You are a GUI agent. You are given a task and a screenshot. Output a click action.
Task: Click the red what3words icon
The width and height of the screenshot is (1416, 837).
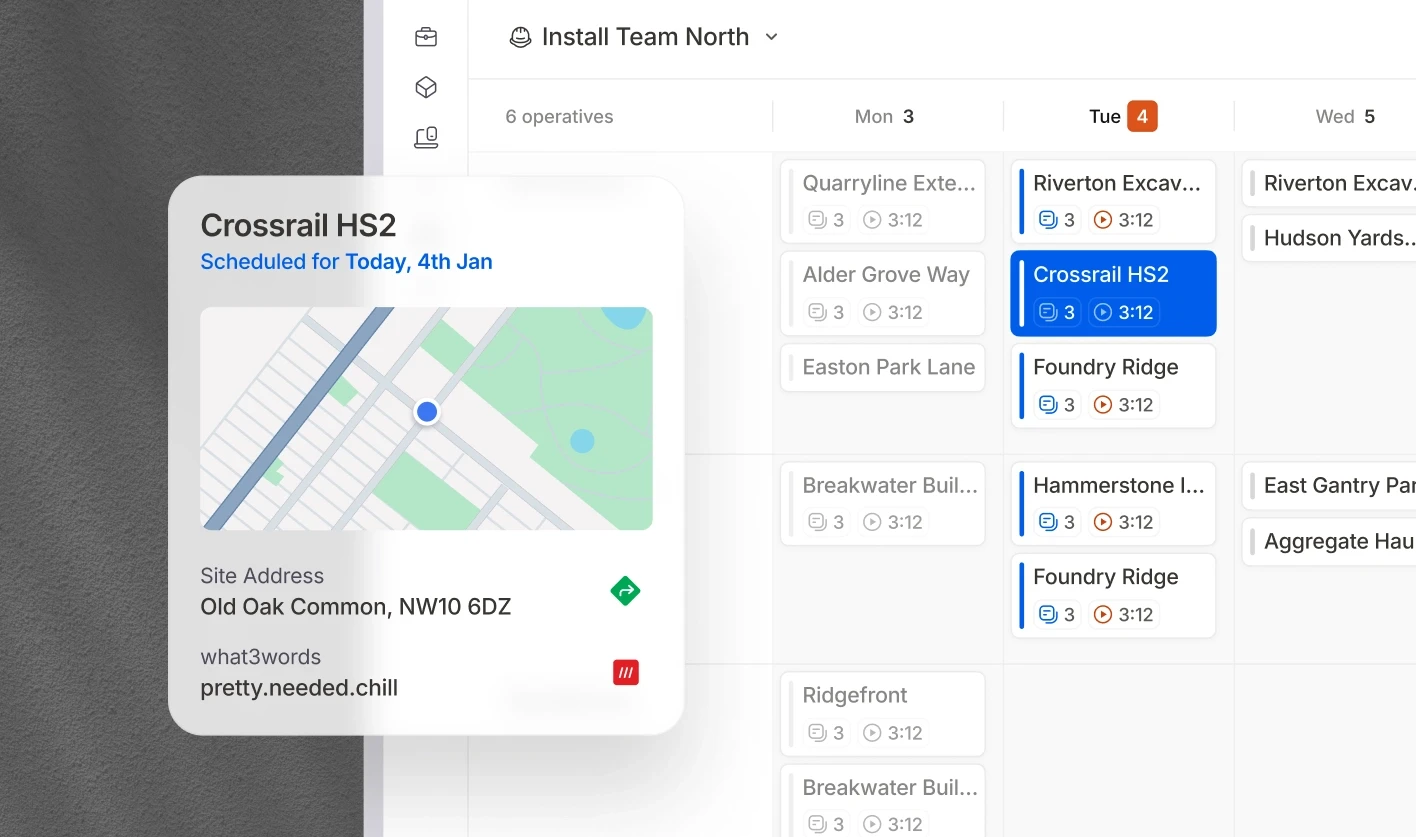625,672
